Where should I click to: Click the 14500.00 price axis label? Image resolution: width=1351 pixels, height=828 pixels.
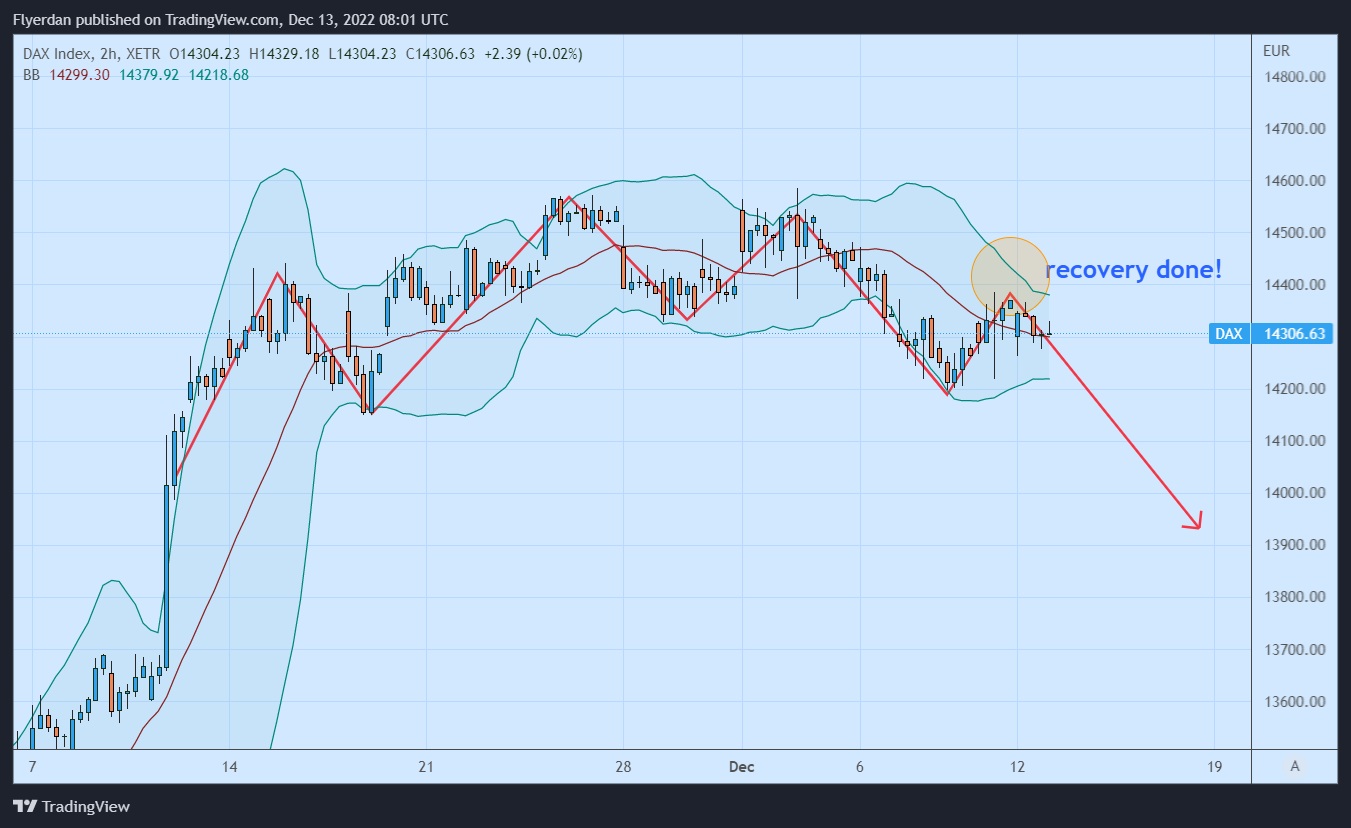click(x=1296, y=233)
